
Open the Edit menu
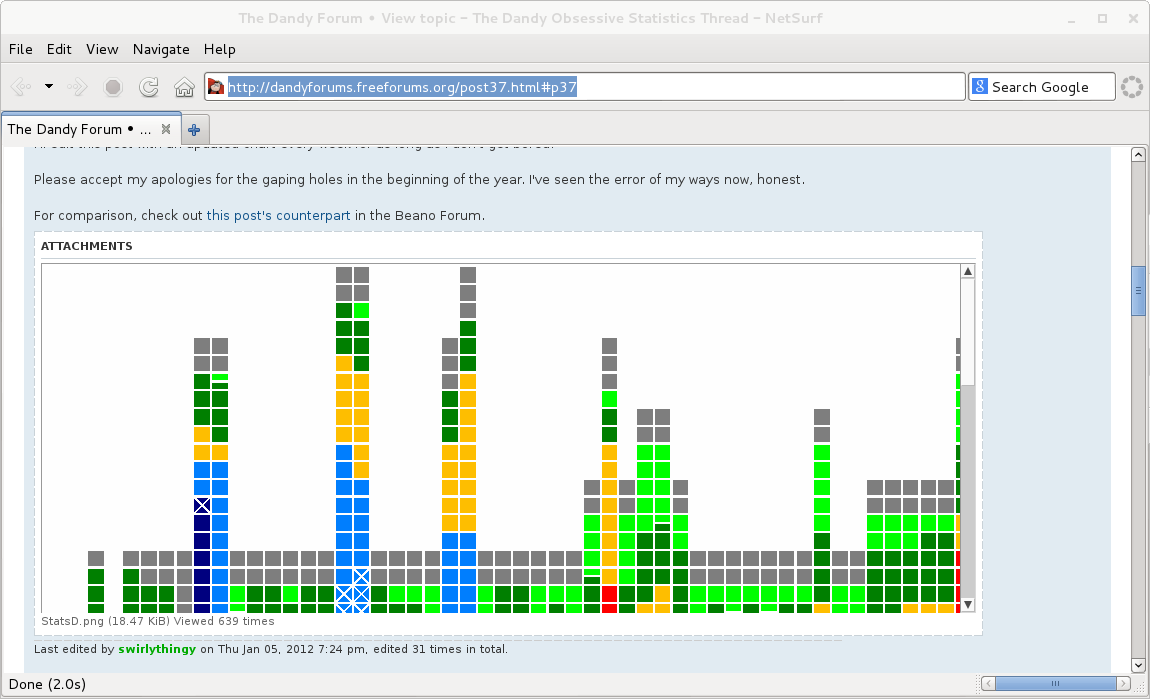click(x=59, y=49)
